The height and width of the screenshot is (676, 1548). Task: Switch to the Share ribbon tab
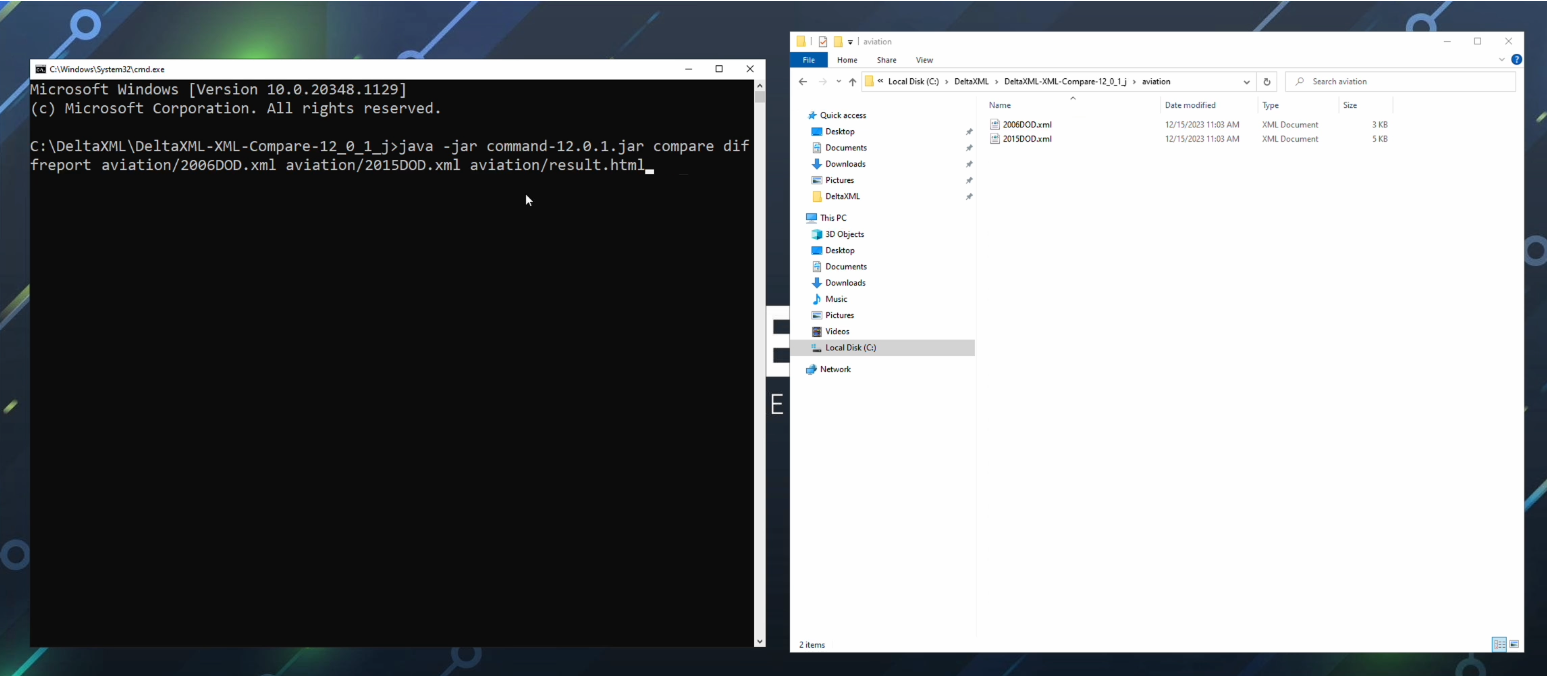(x=887, y=60)
